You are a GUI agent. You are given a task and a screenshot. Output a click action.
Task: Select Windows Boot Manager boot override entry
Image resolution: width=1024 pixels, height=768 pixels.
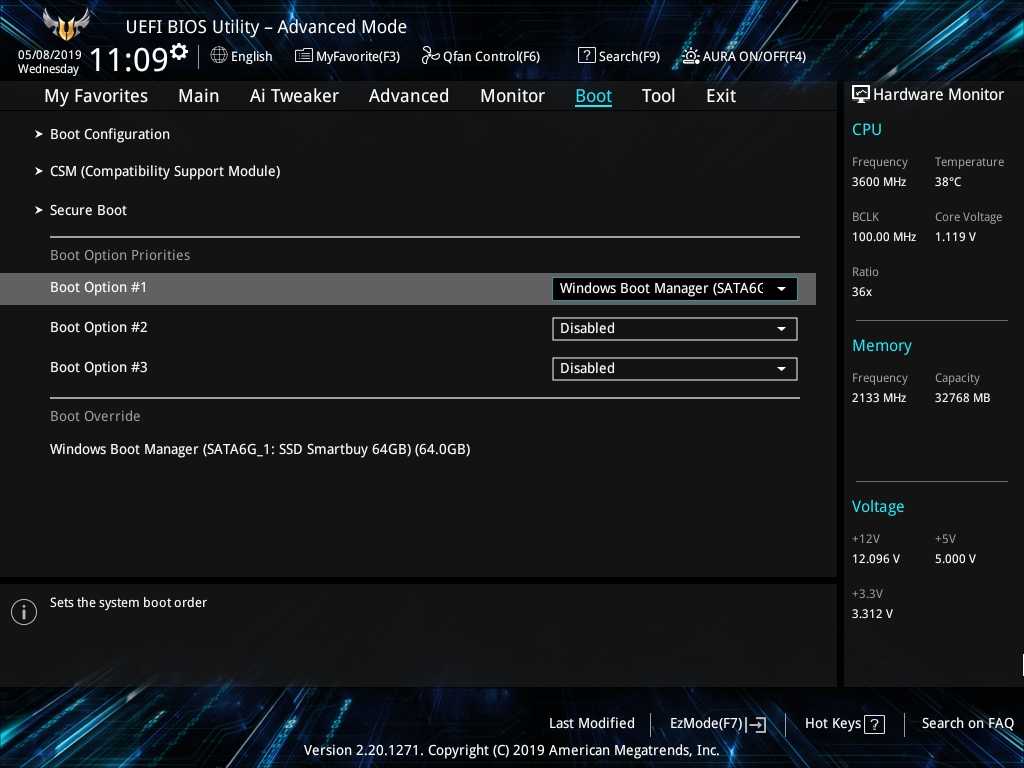[x=260, y=449]
